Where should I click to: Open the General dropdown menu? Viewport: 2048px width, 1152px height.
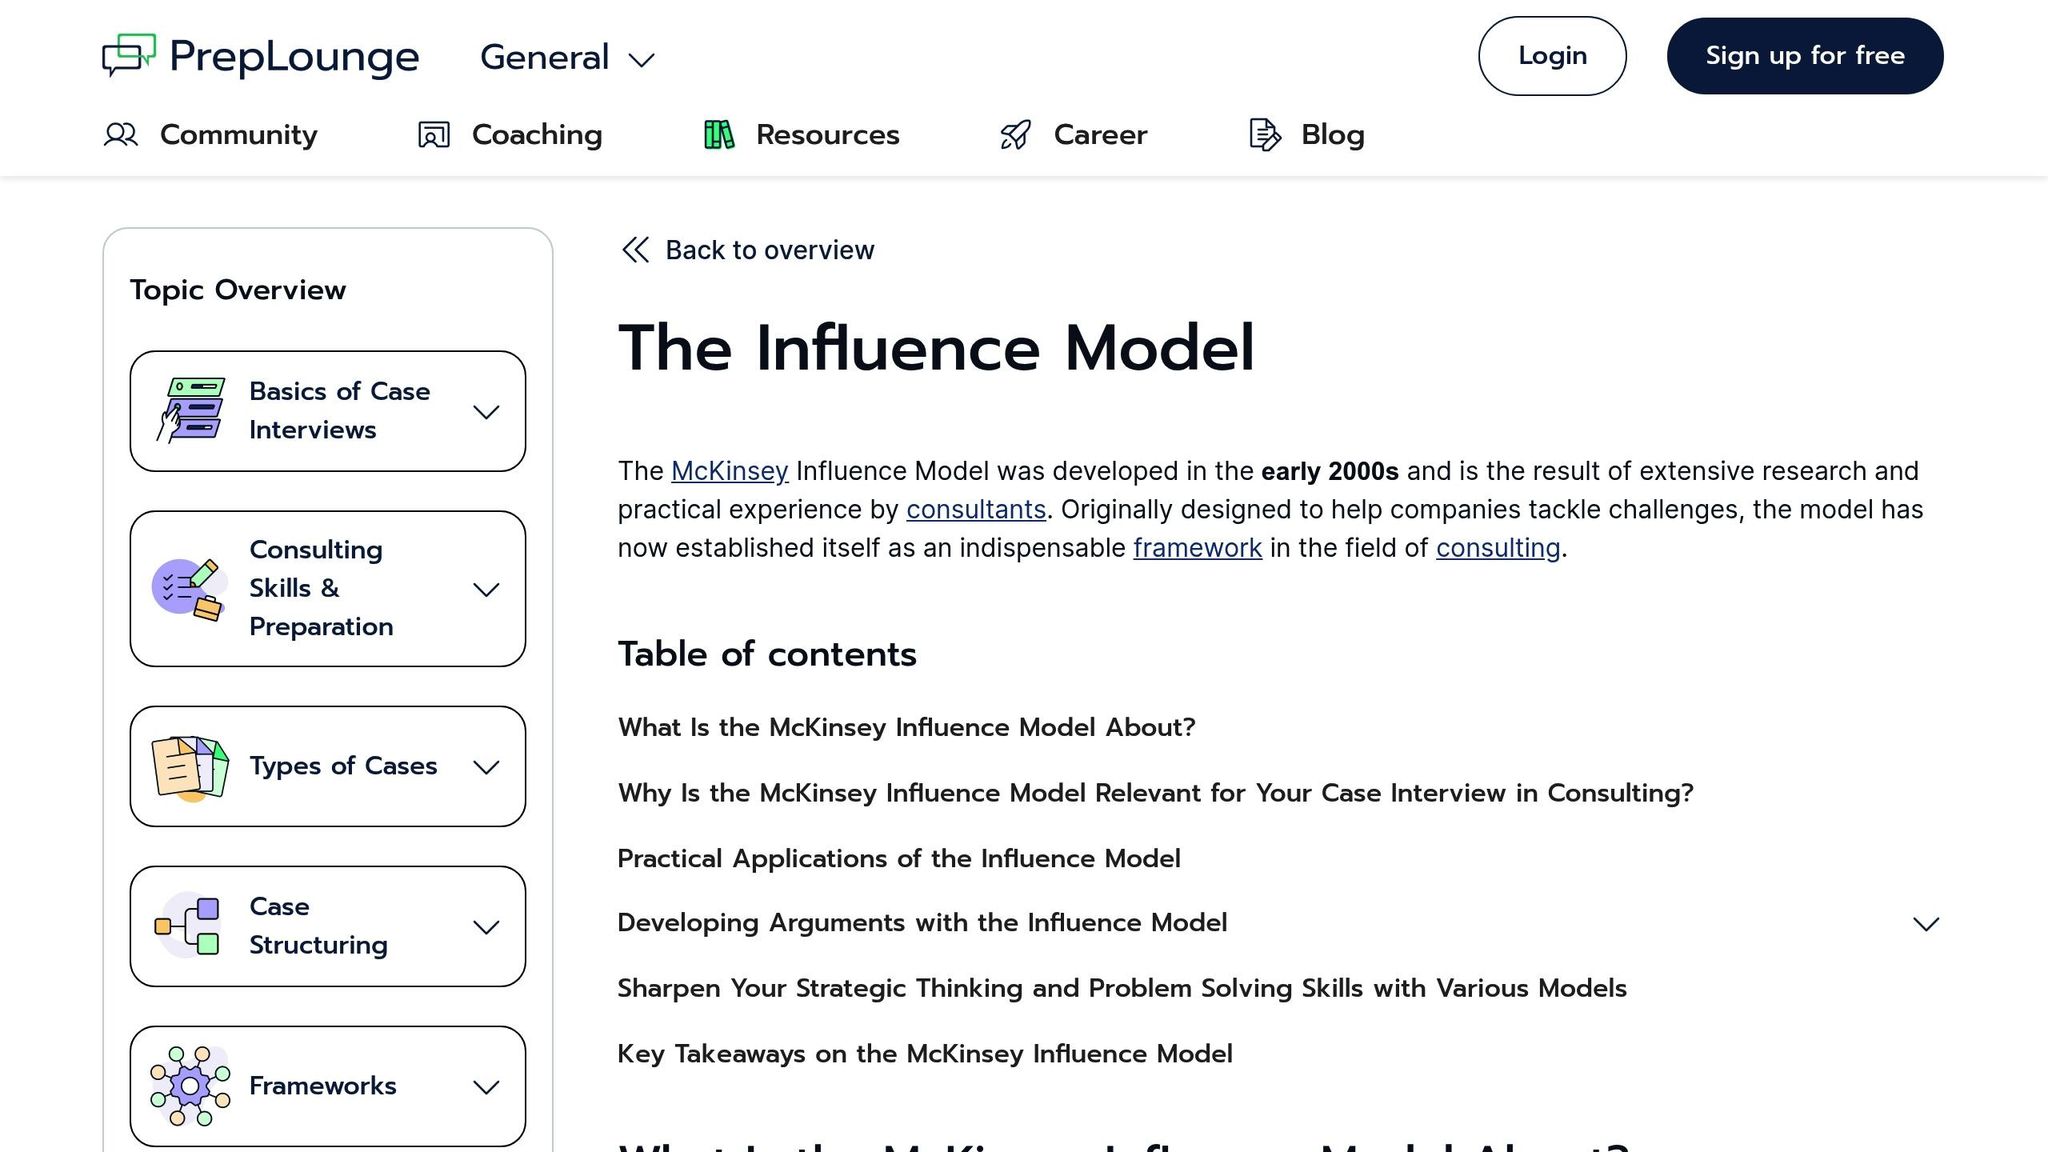tap(567, 57)
